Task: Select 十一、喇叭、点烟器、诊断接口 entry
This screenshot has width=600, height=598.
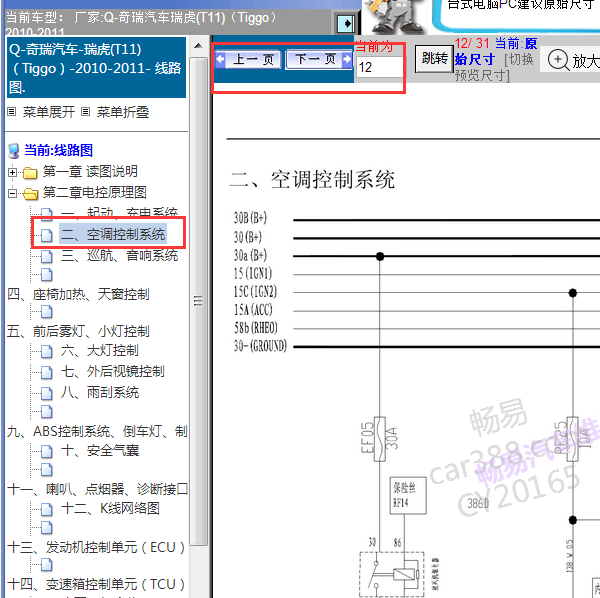Action: coord(98,489)
